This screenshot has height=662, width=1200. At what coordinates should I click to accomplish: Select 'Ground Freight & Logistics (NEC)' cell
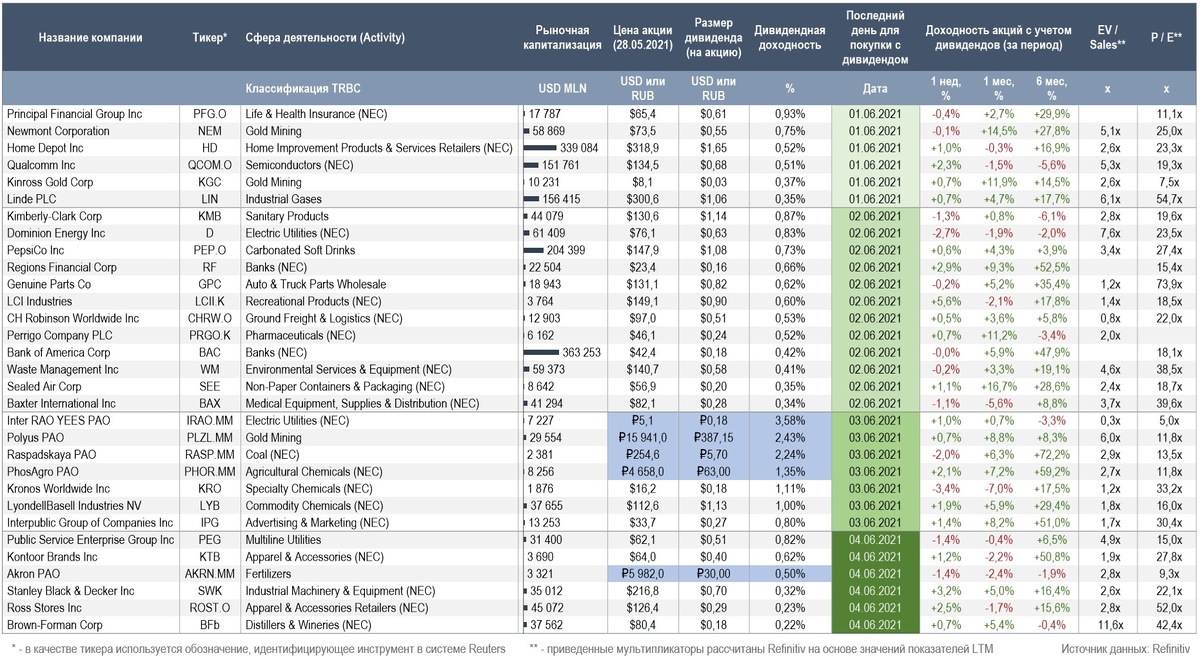coord(325,318)
